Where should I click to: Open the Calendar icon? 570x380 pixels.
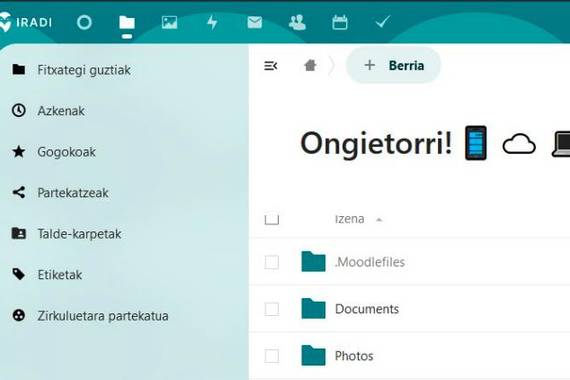click(340, 23)
